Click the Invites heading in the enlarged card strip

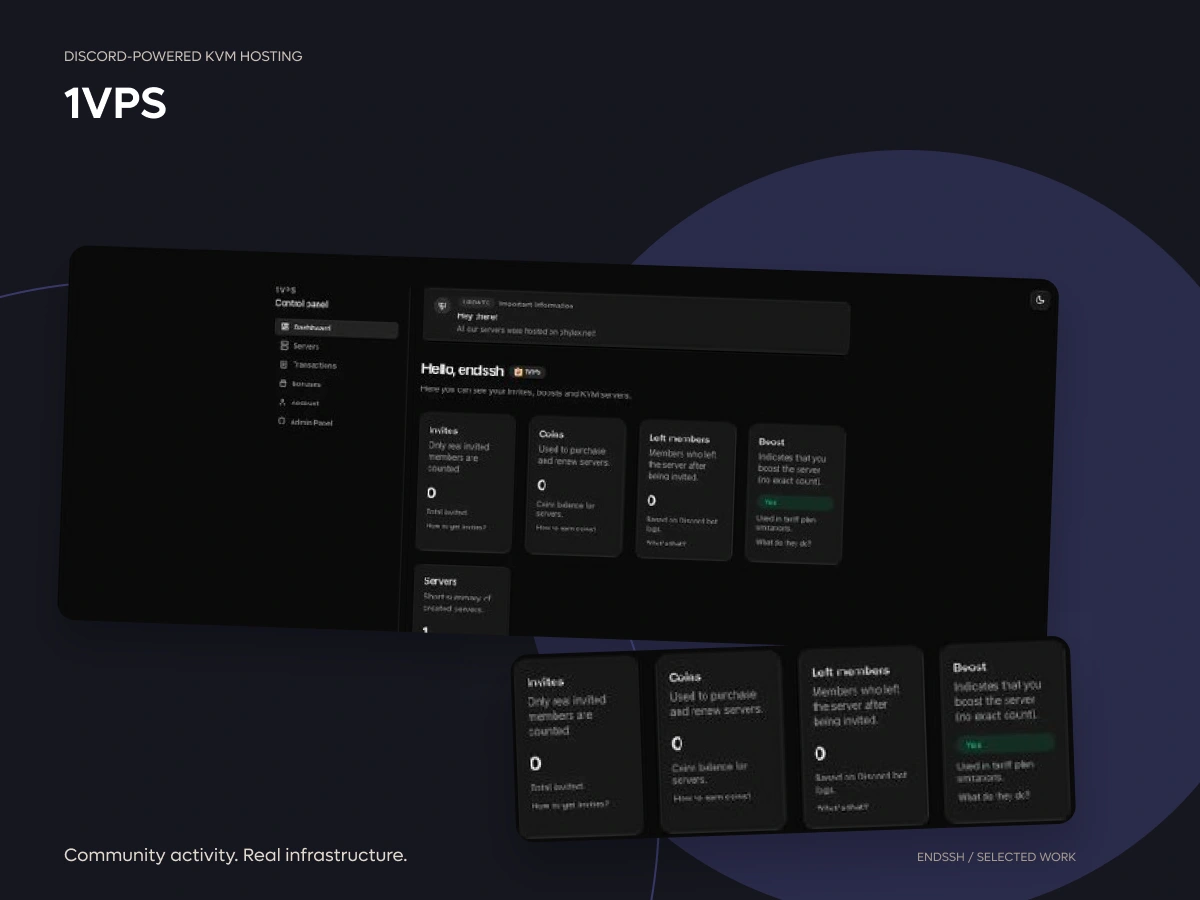click(546, 682)
